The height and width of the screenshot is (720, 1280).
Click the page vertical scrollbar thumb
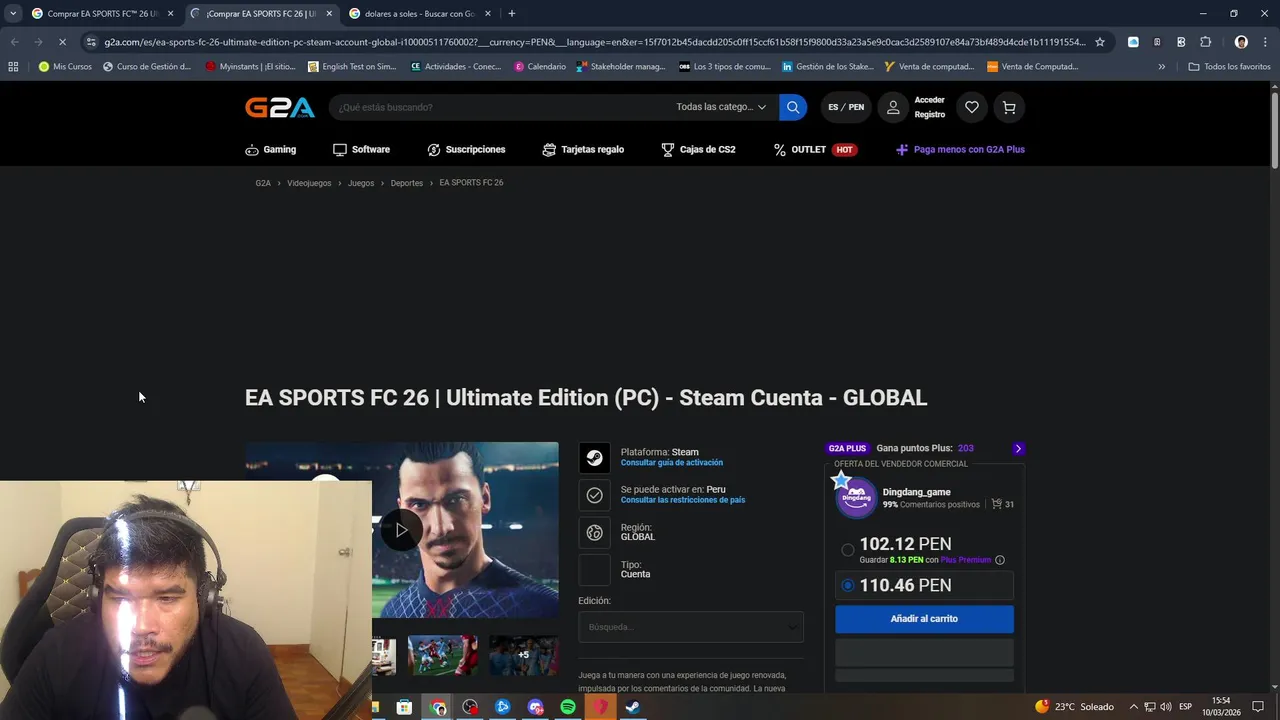1274,130
